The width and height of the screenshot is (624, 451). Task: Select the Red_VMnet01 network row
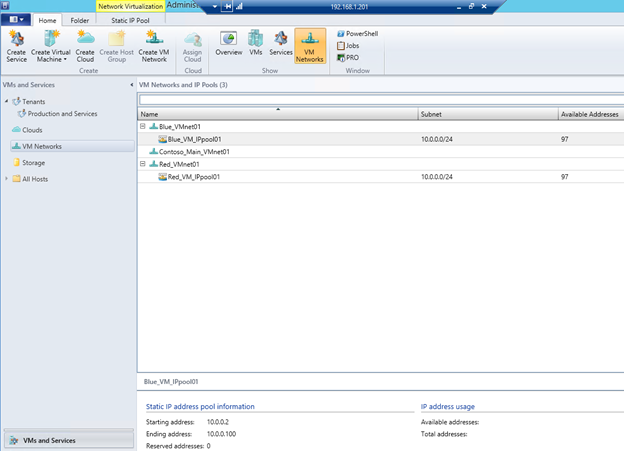coord(380,164)
